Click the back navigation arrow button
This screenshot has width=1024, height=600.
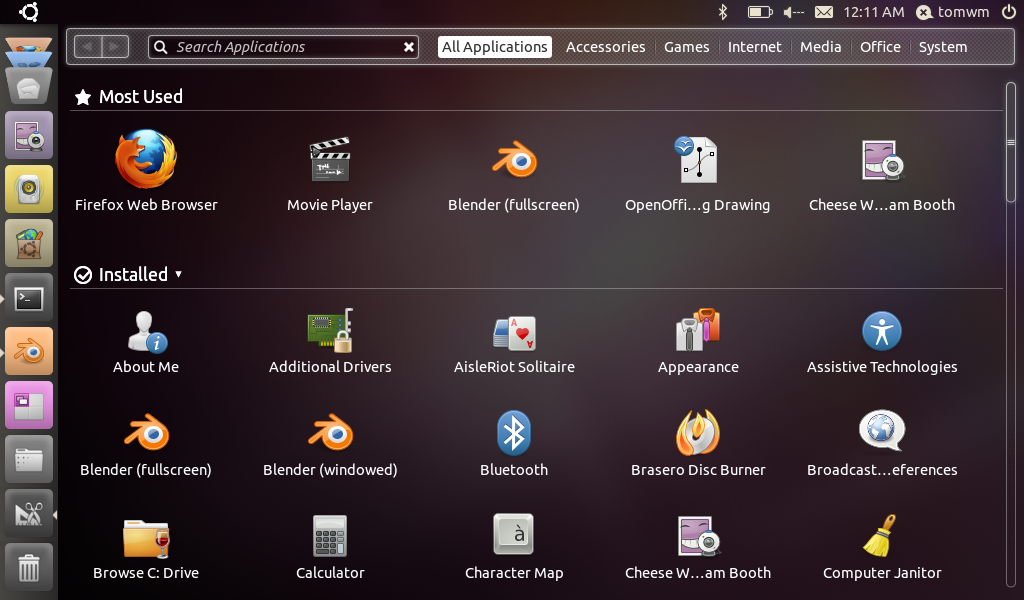click(x=88, y=47)
